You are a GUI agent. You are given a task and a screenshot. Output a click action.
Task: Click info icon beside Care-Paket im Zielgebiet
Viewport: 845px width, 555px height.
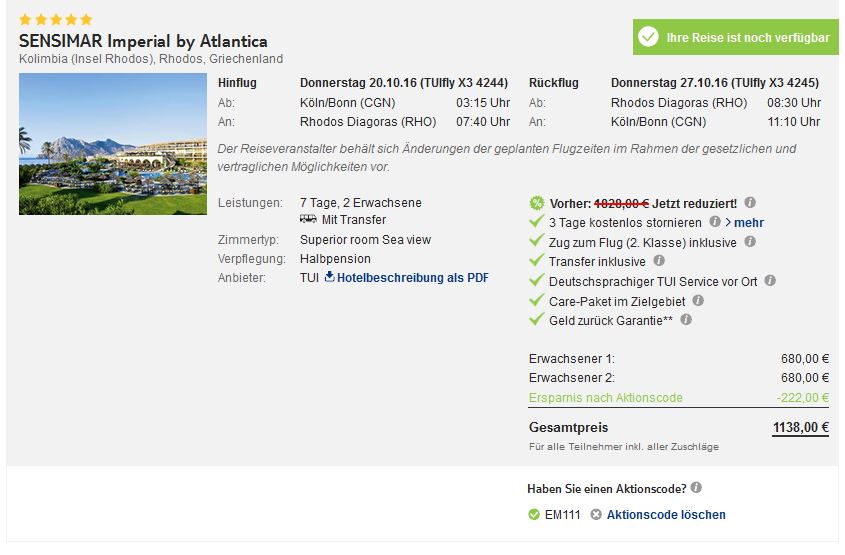tap(698, 300)
